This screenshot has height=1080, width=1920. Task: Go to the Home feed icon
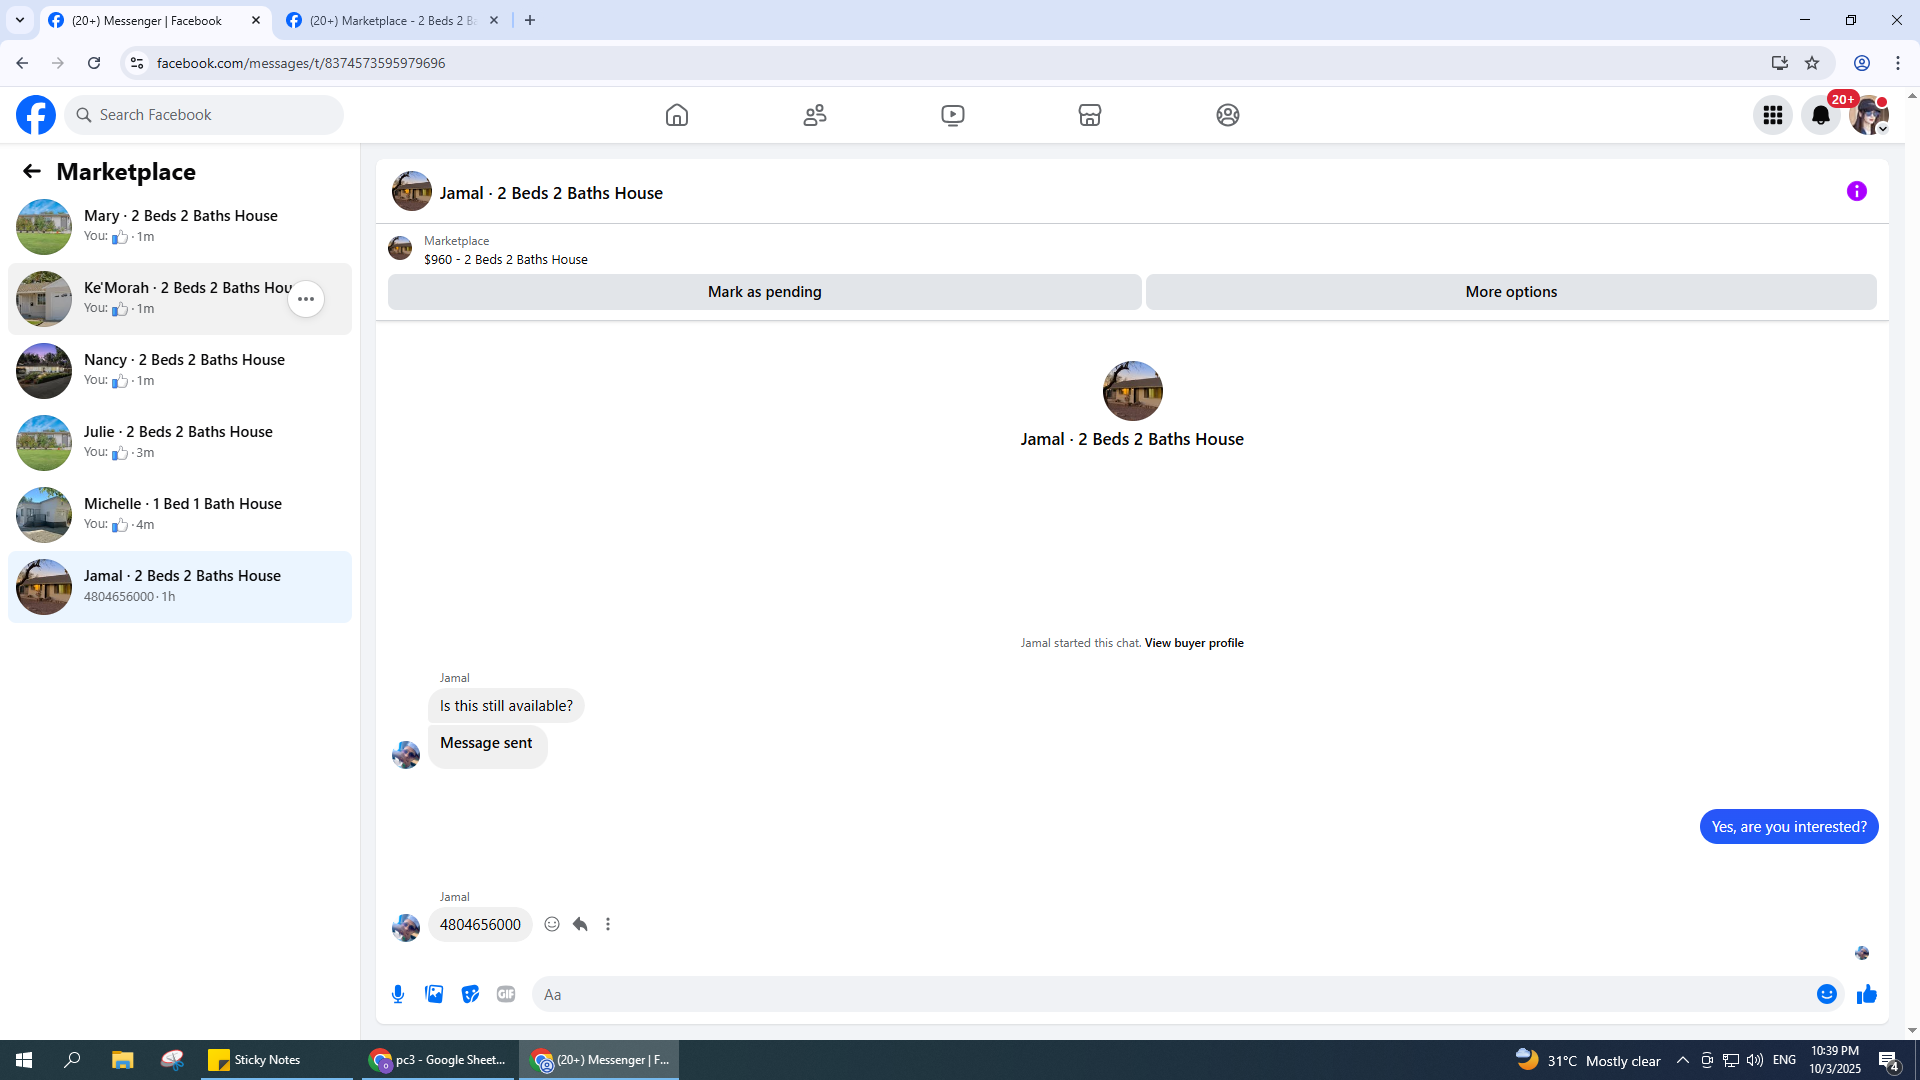(677, 115)
